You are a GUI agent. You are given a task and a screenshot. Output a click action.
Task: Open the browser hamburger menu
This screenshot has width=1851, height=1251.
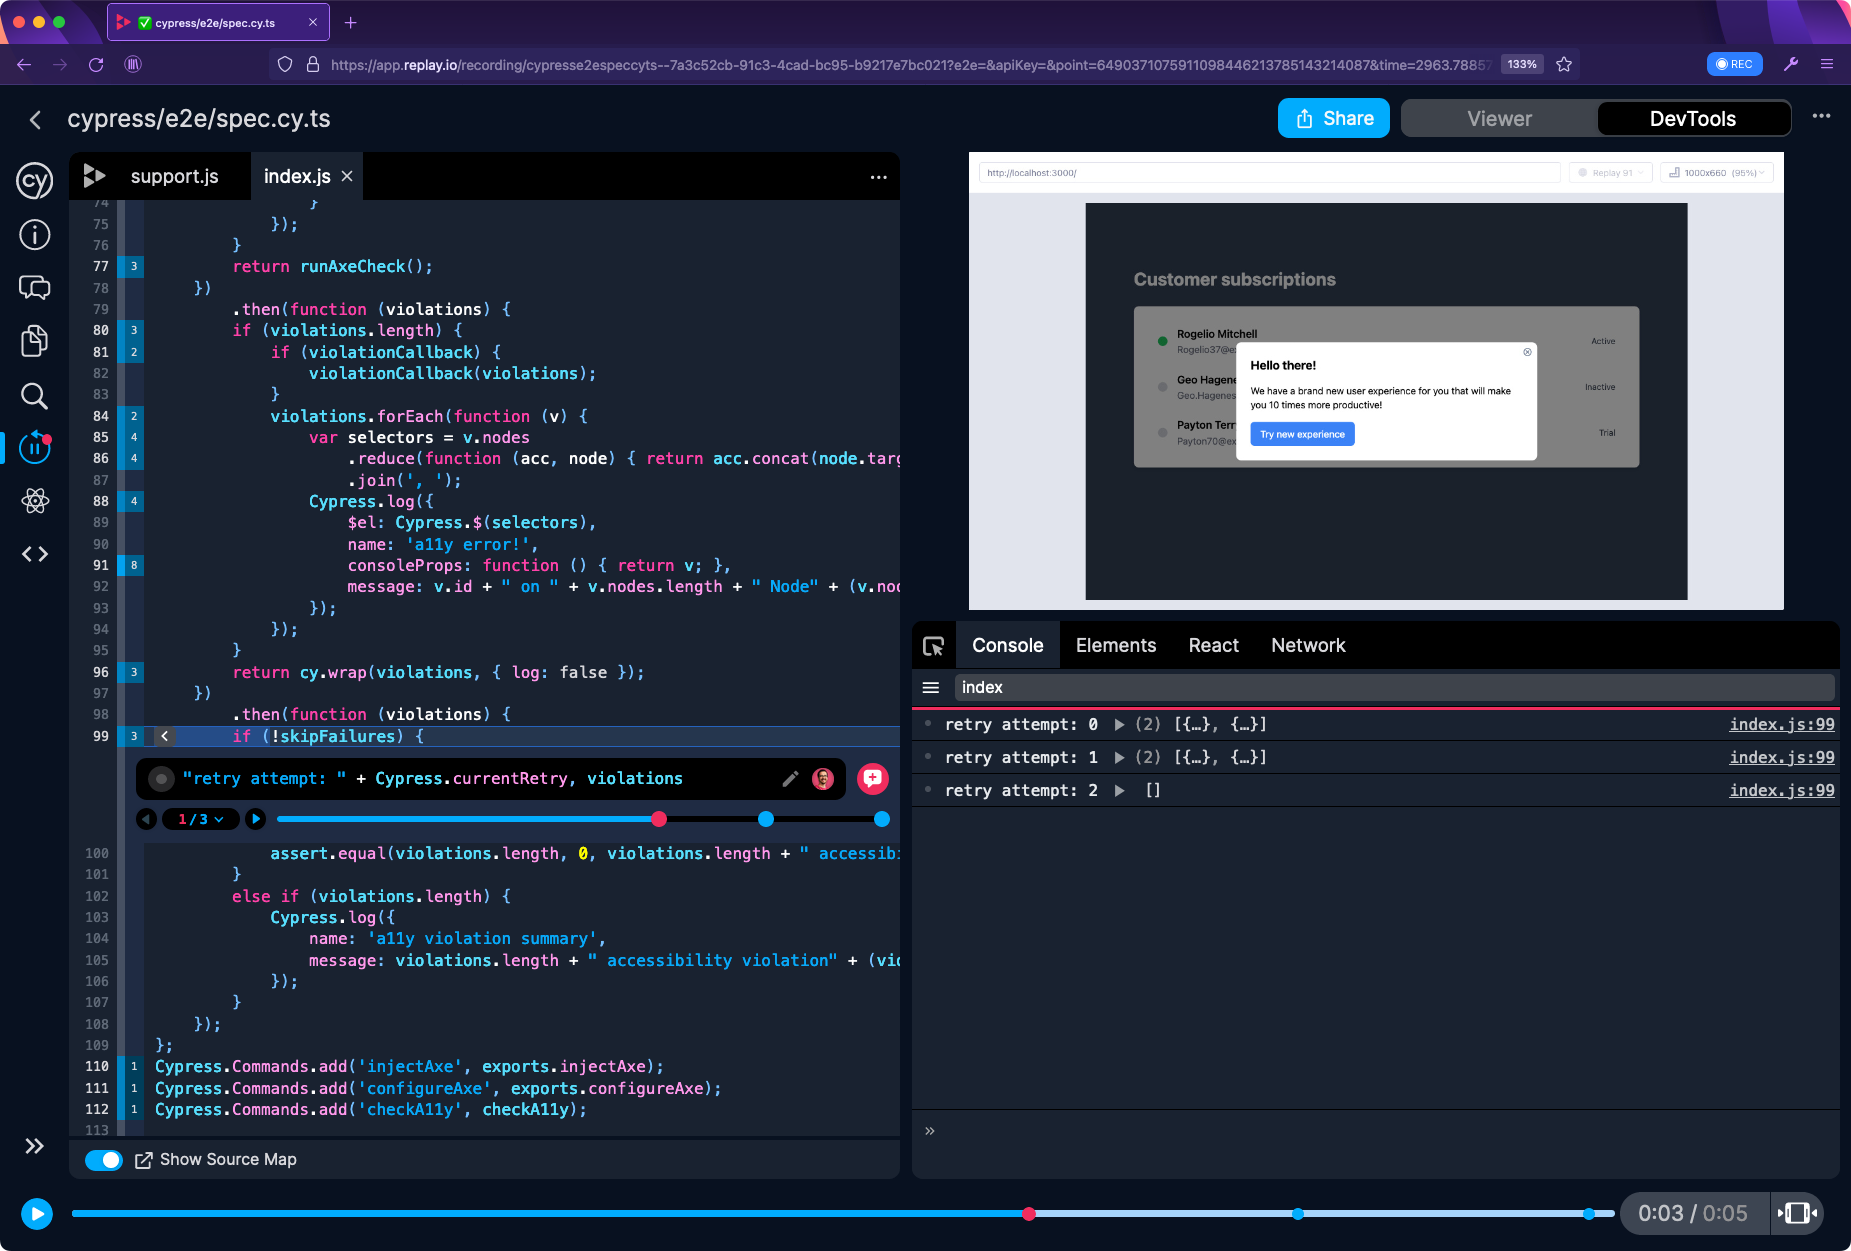[x=1826, y=64]
